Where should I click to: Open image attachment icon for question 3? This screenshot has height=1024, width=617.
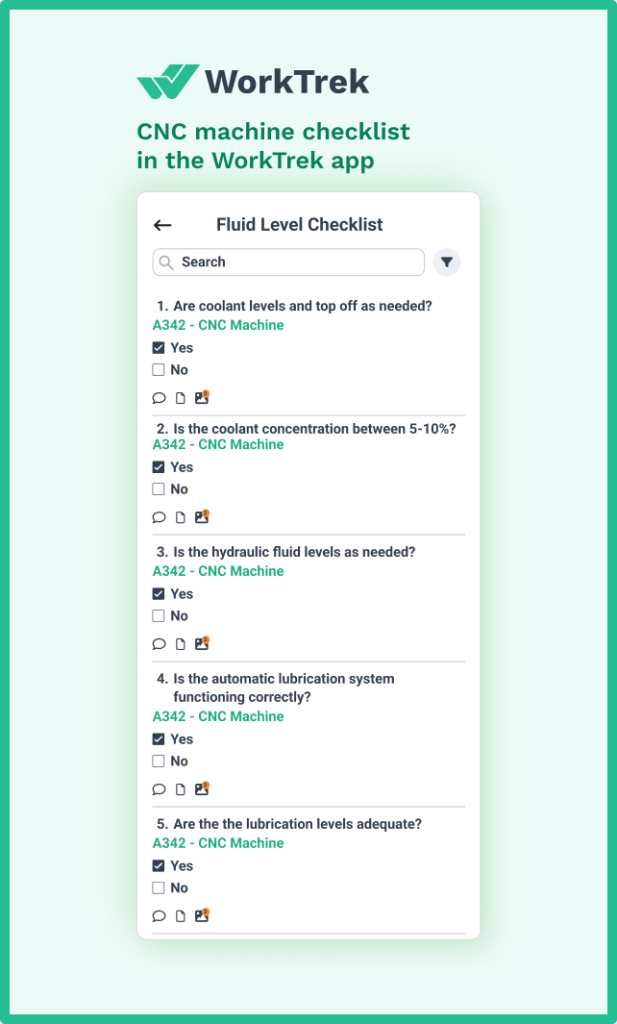pyautogui.click(x=202, y=644)
